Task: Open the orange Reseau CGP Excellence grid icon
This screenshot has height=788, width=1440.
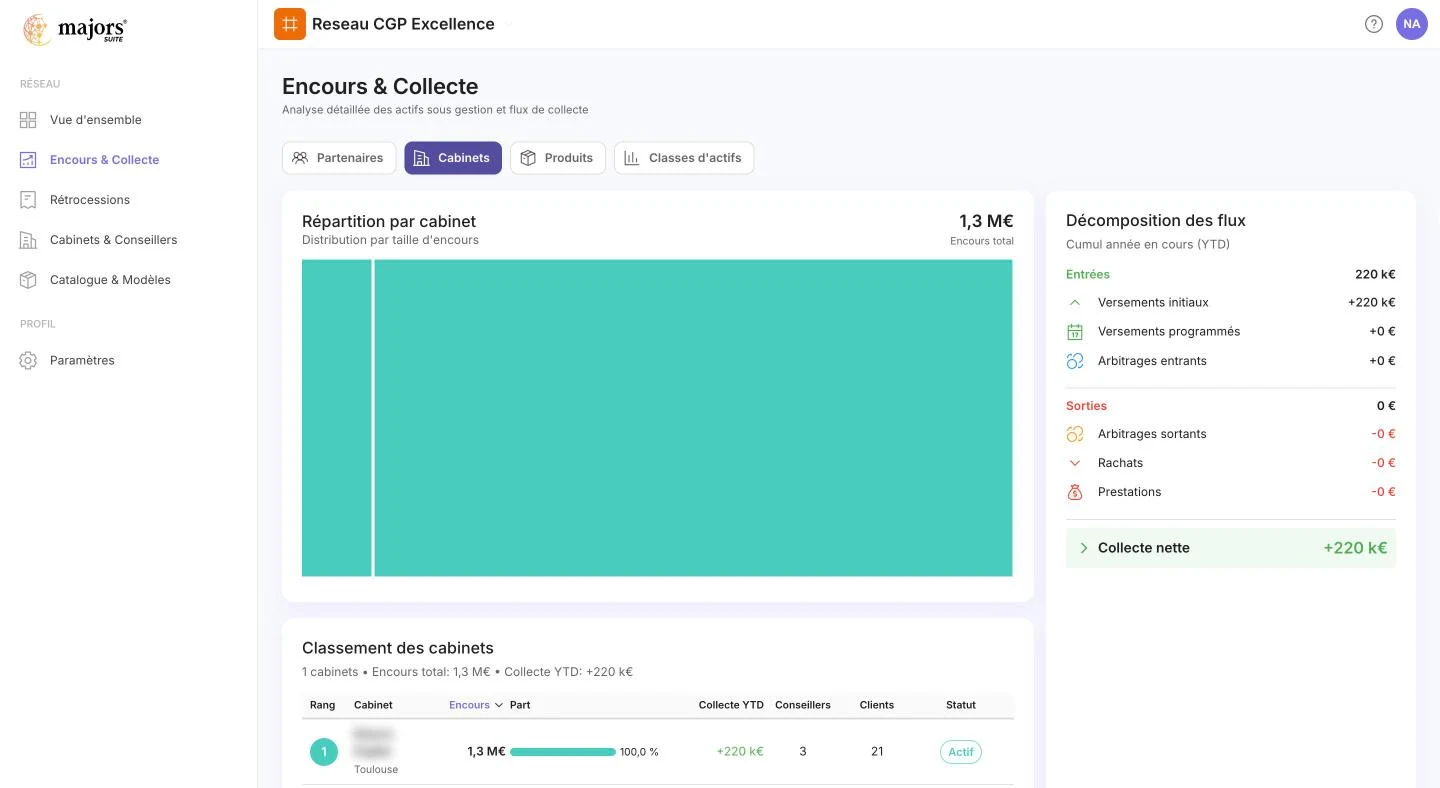Action: click(x=290, y=24)
